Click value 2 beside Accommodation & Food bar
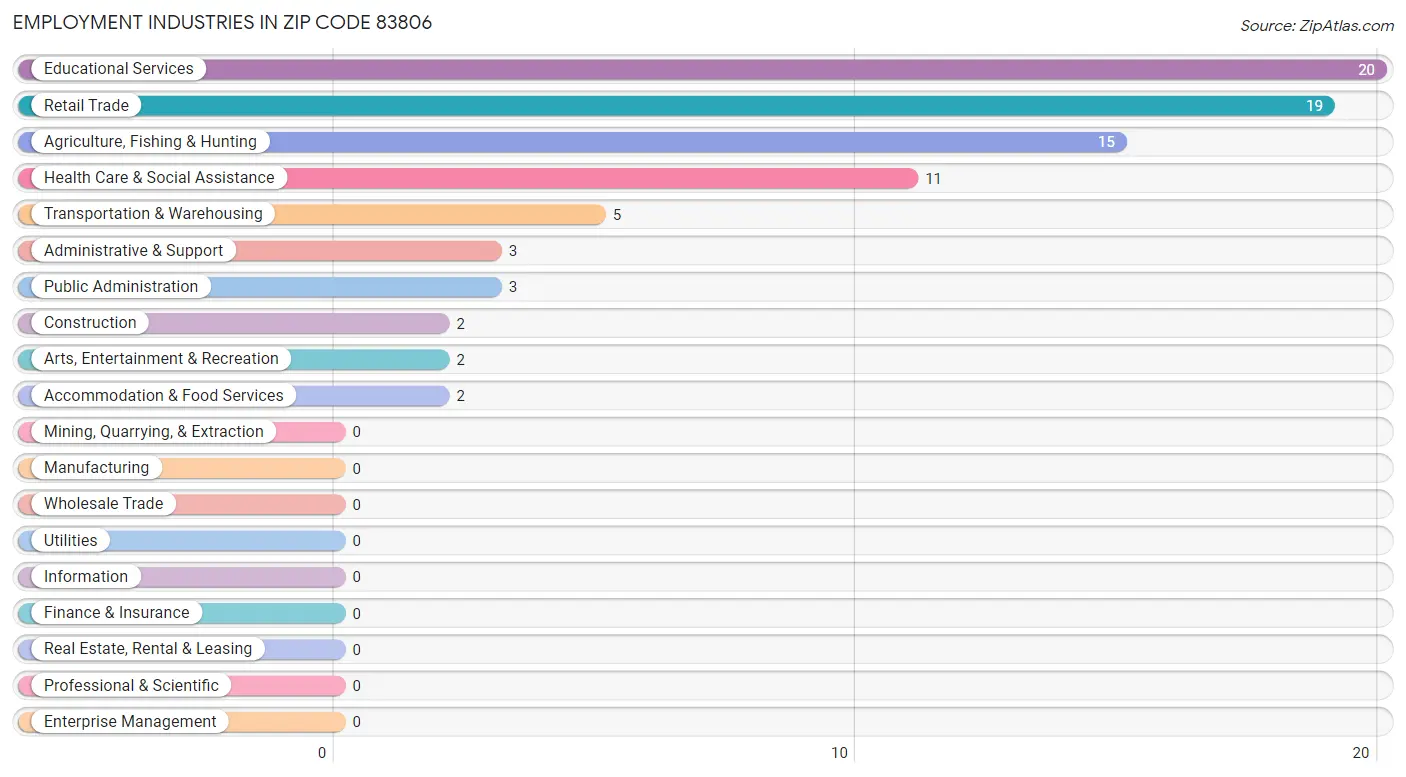 pyautogui.click(x=461, y=396)
